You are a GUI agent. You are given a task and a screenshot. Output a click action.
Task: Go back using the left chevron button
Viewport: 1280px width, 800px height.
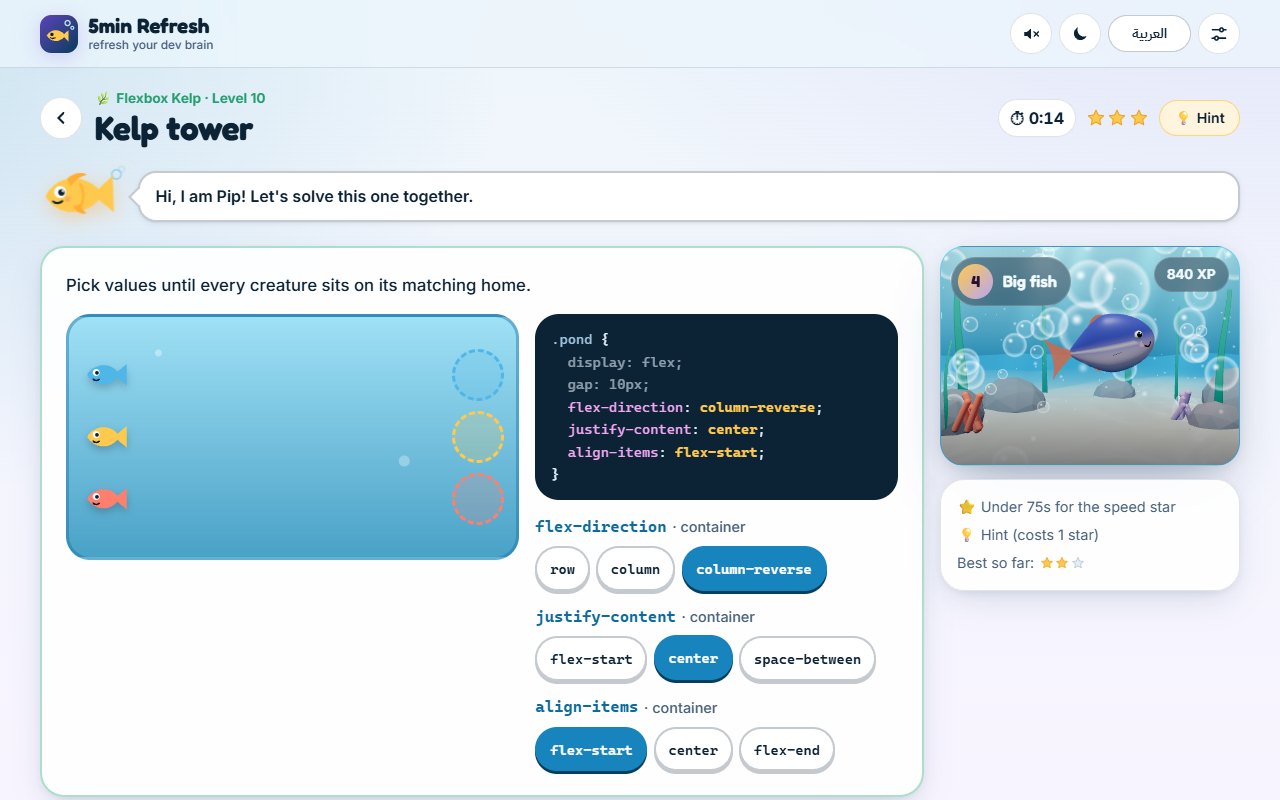pyautogui.click(x=61, y=118)
